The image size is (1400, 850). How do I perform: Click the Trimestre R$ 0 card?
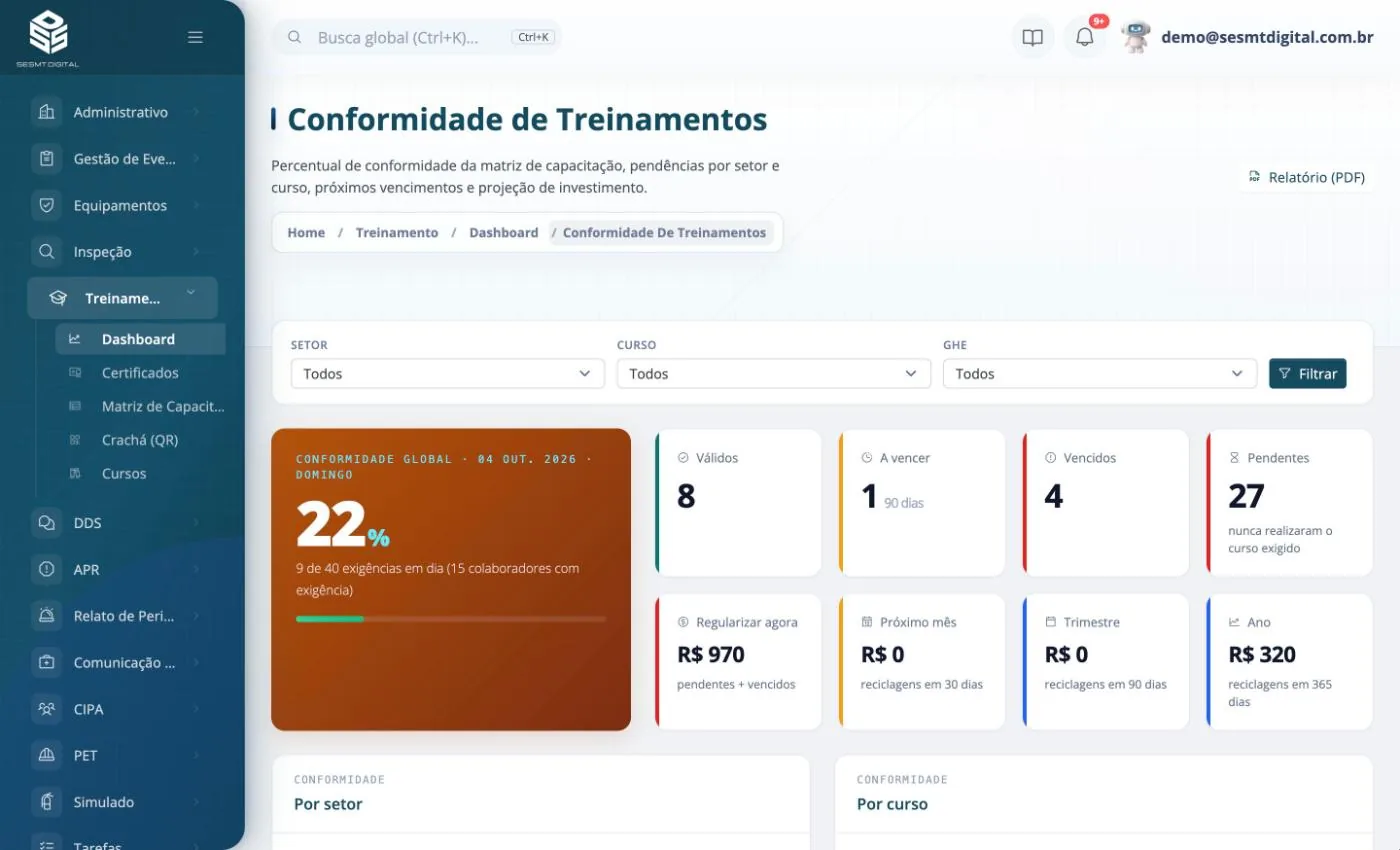pyautogui.click(x=1106, y=662)
